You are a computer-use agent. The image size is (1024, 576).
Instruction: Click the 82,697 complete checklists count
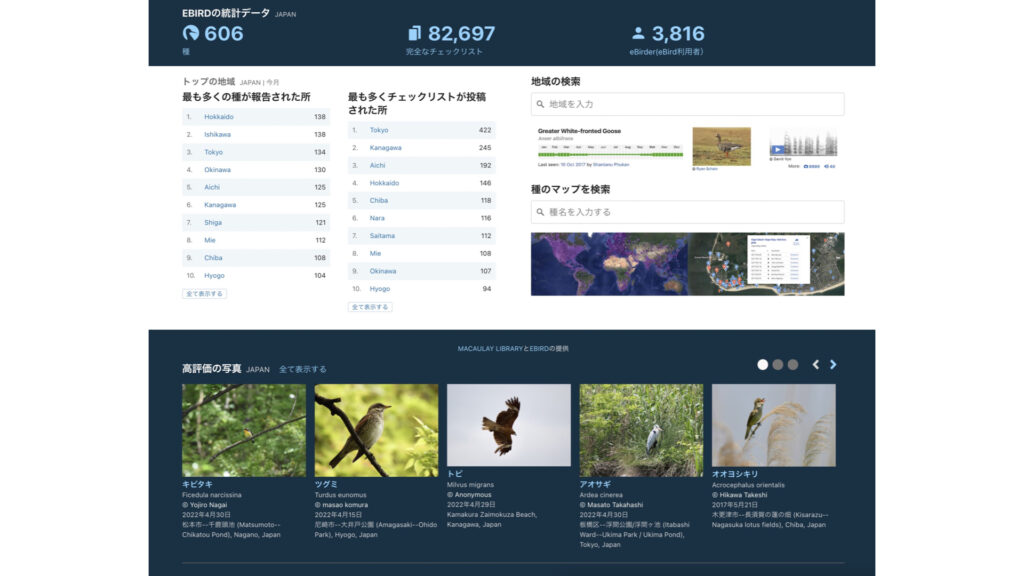(461, 33)
